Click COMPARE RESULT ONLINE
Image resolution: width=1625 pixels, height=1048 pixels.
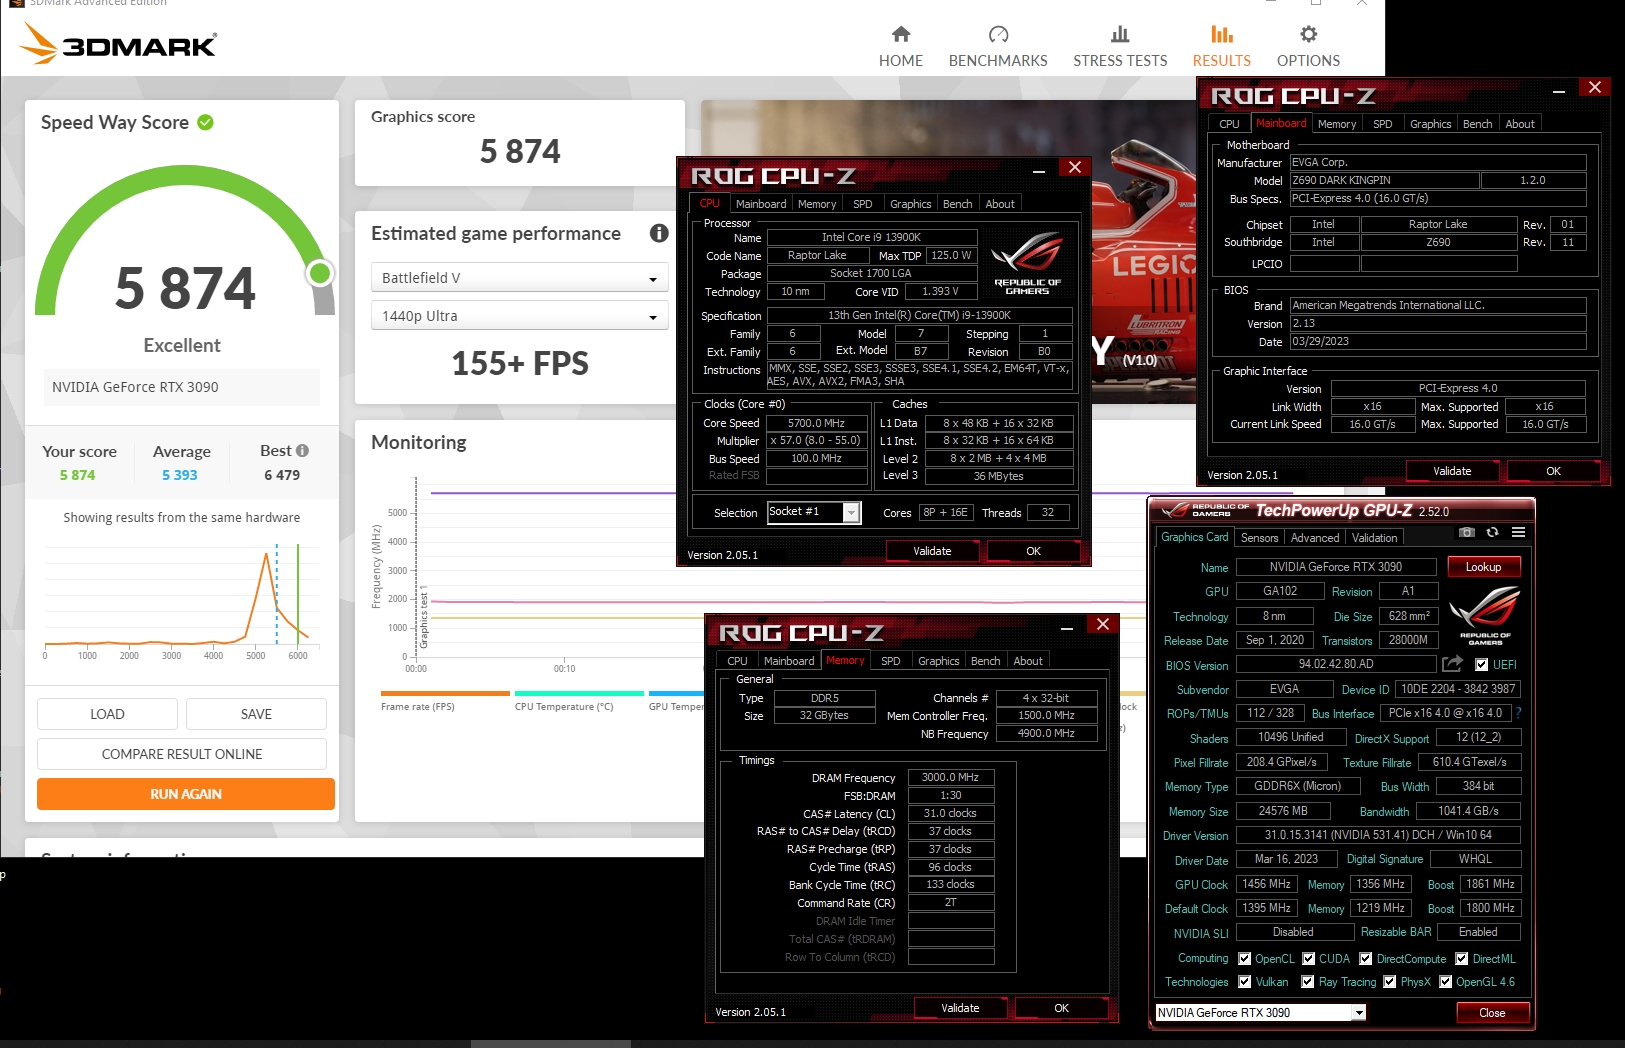click(x=182, y=754)
